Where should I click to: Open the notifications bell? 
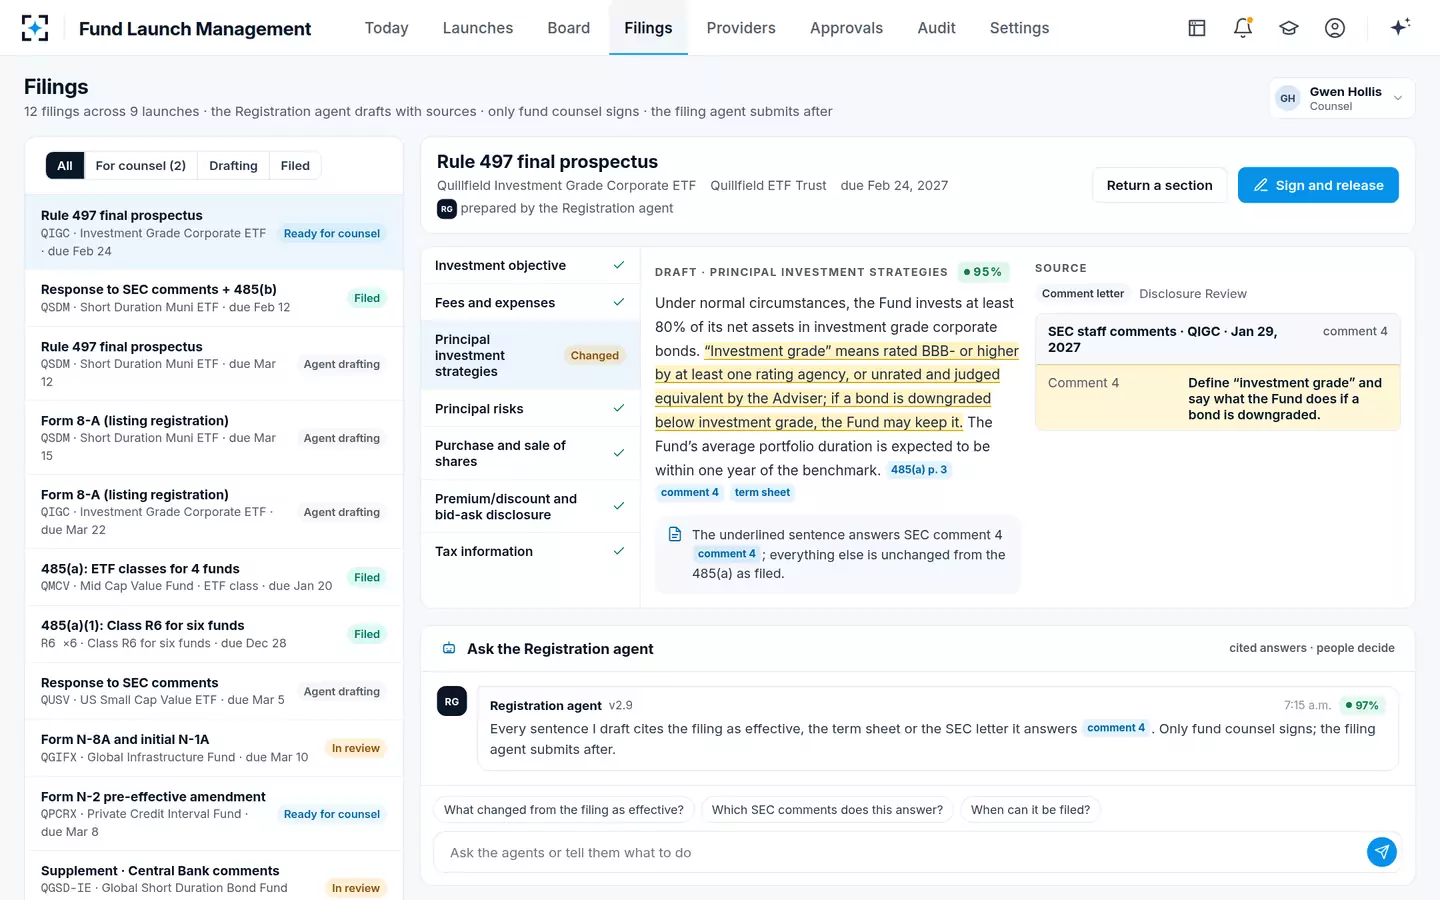[1243, 28]
